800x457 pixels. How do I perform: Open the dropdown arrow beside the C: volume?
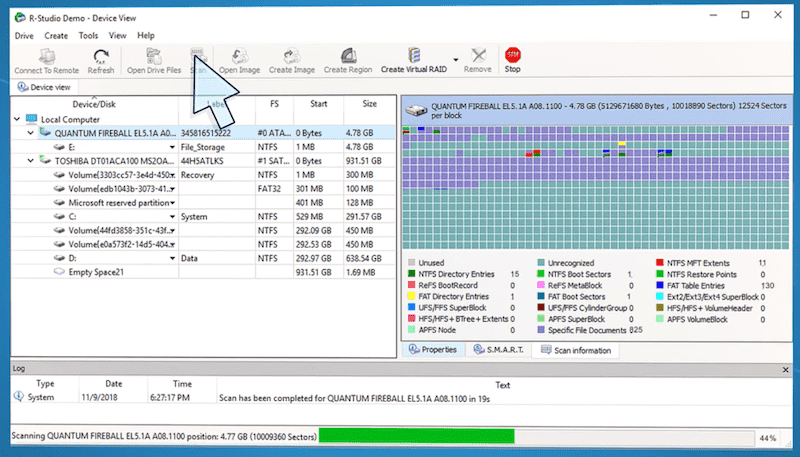tap(172, 216)
